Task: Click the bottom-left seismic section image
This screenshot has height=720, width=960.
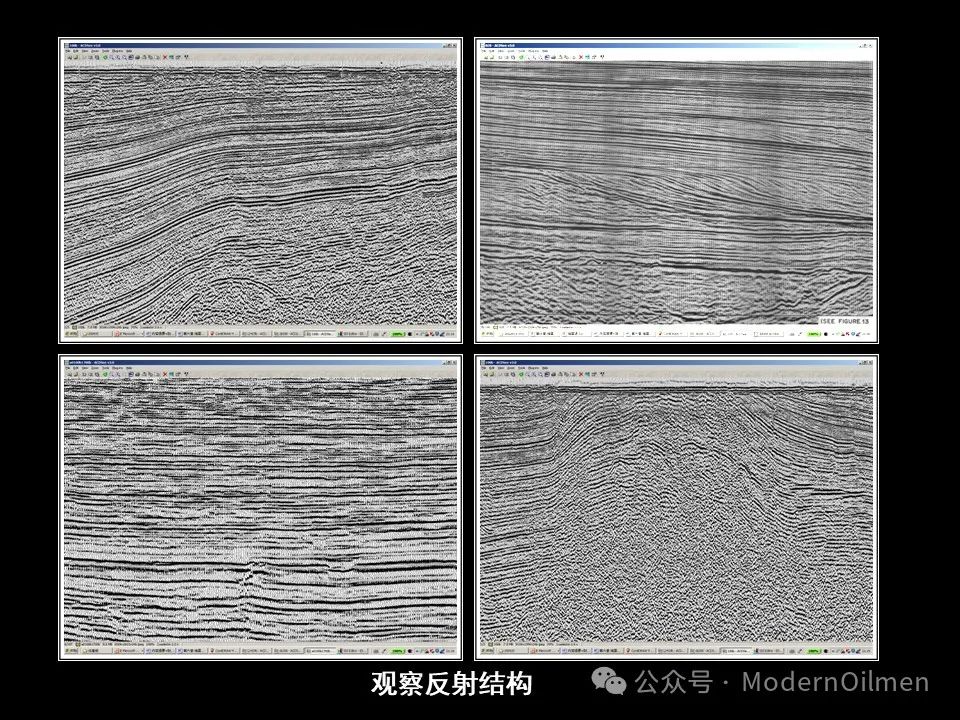Action: coord(260,510)
